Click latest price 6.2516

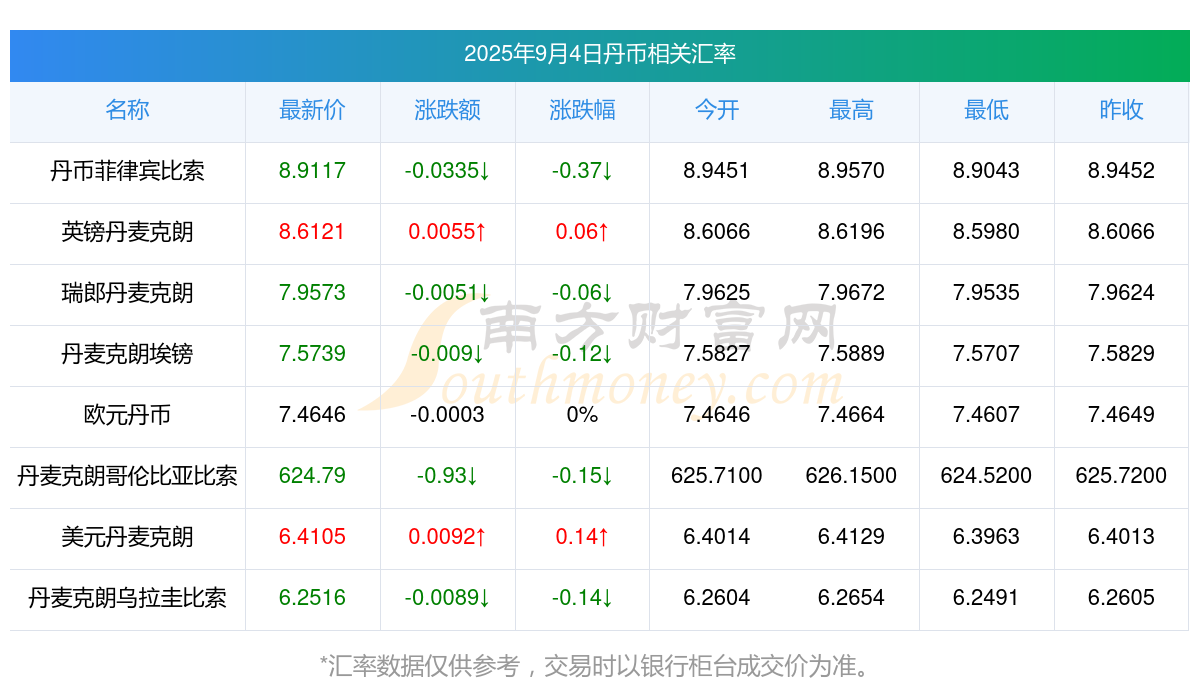pyautogui.click(x=313, y=598)
